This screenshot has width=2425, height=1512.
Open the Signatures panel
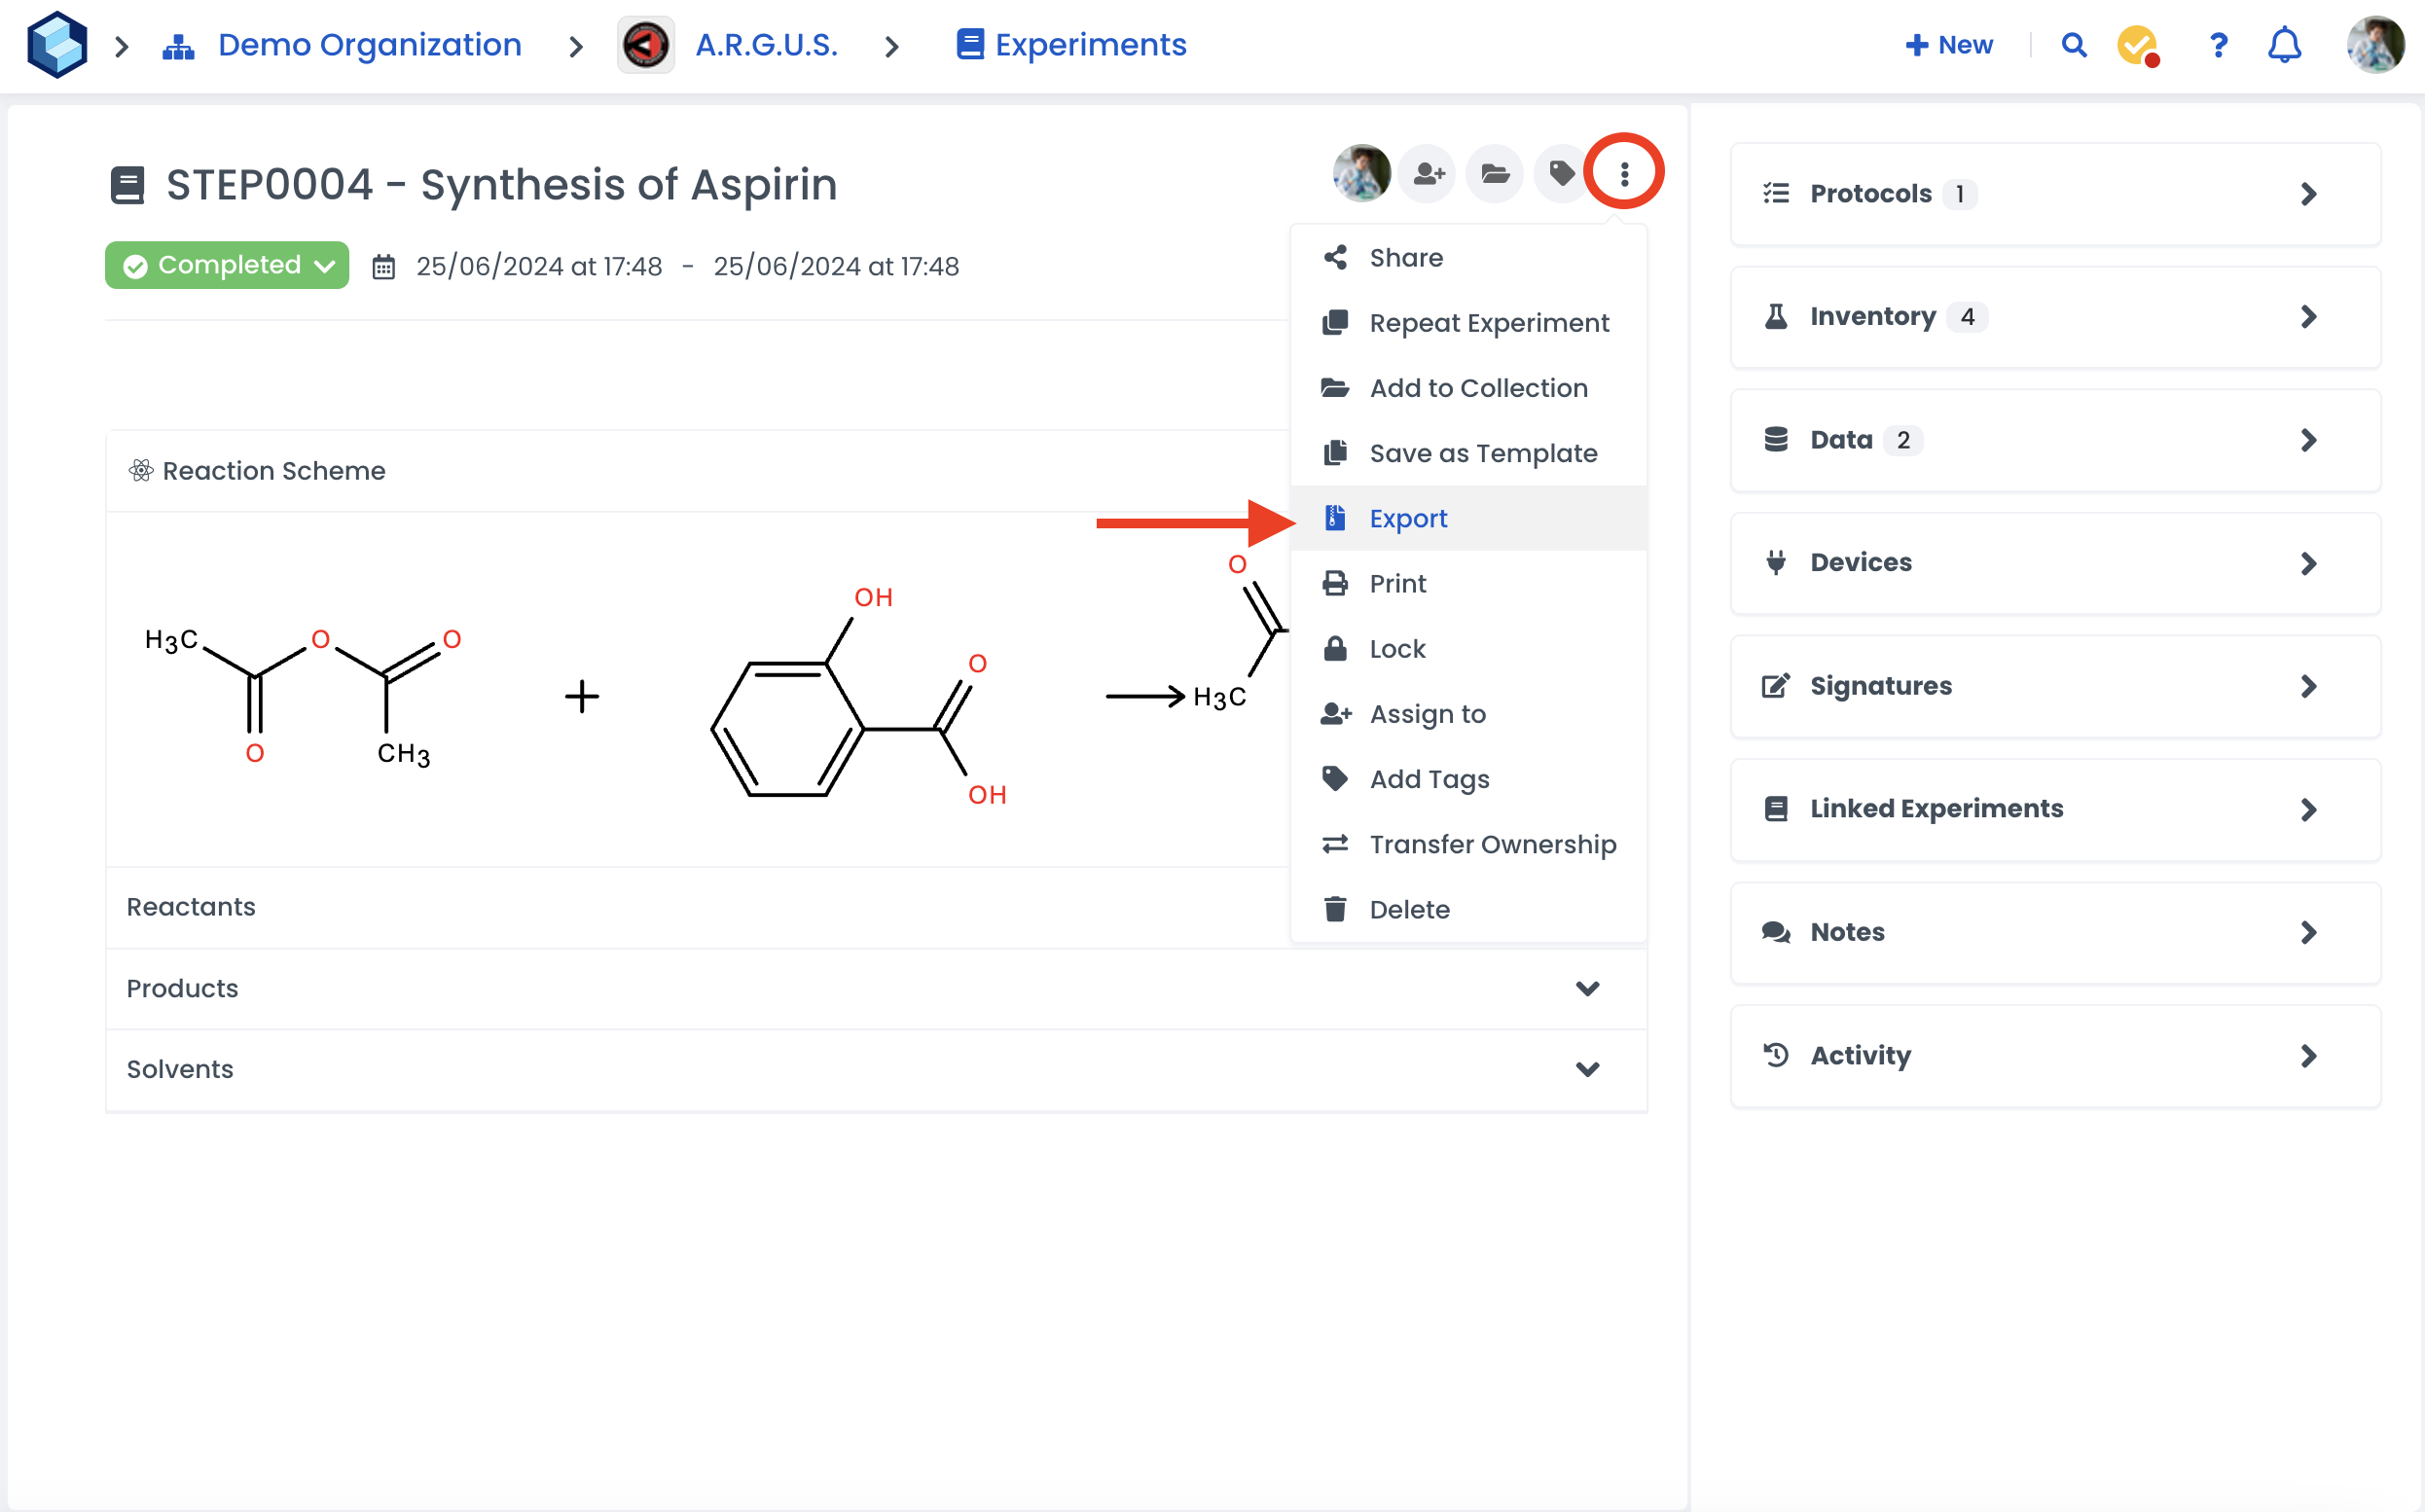pos(2054,686)
